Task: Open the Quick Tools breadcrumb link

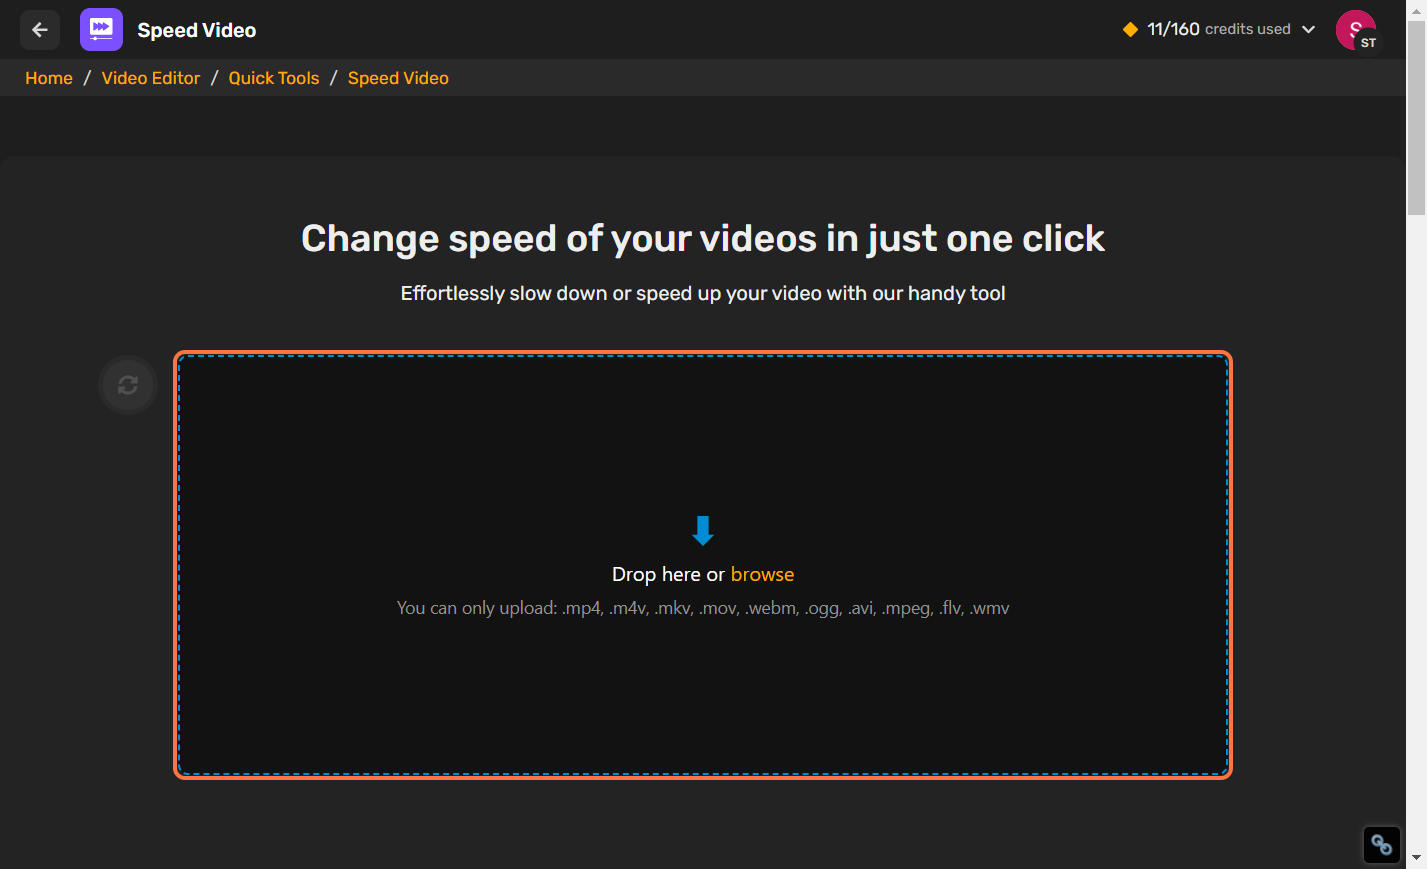Action: coord(274,78)
